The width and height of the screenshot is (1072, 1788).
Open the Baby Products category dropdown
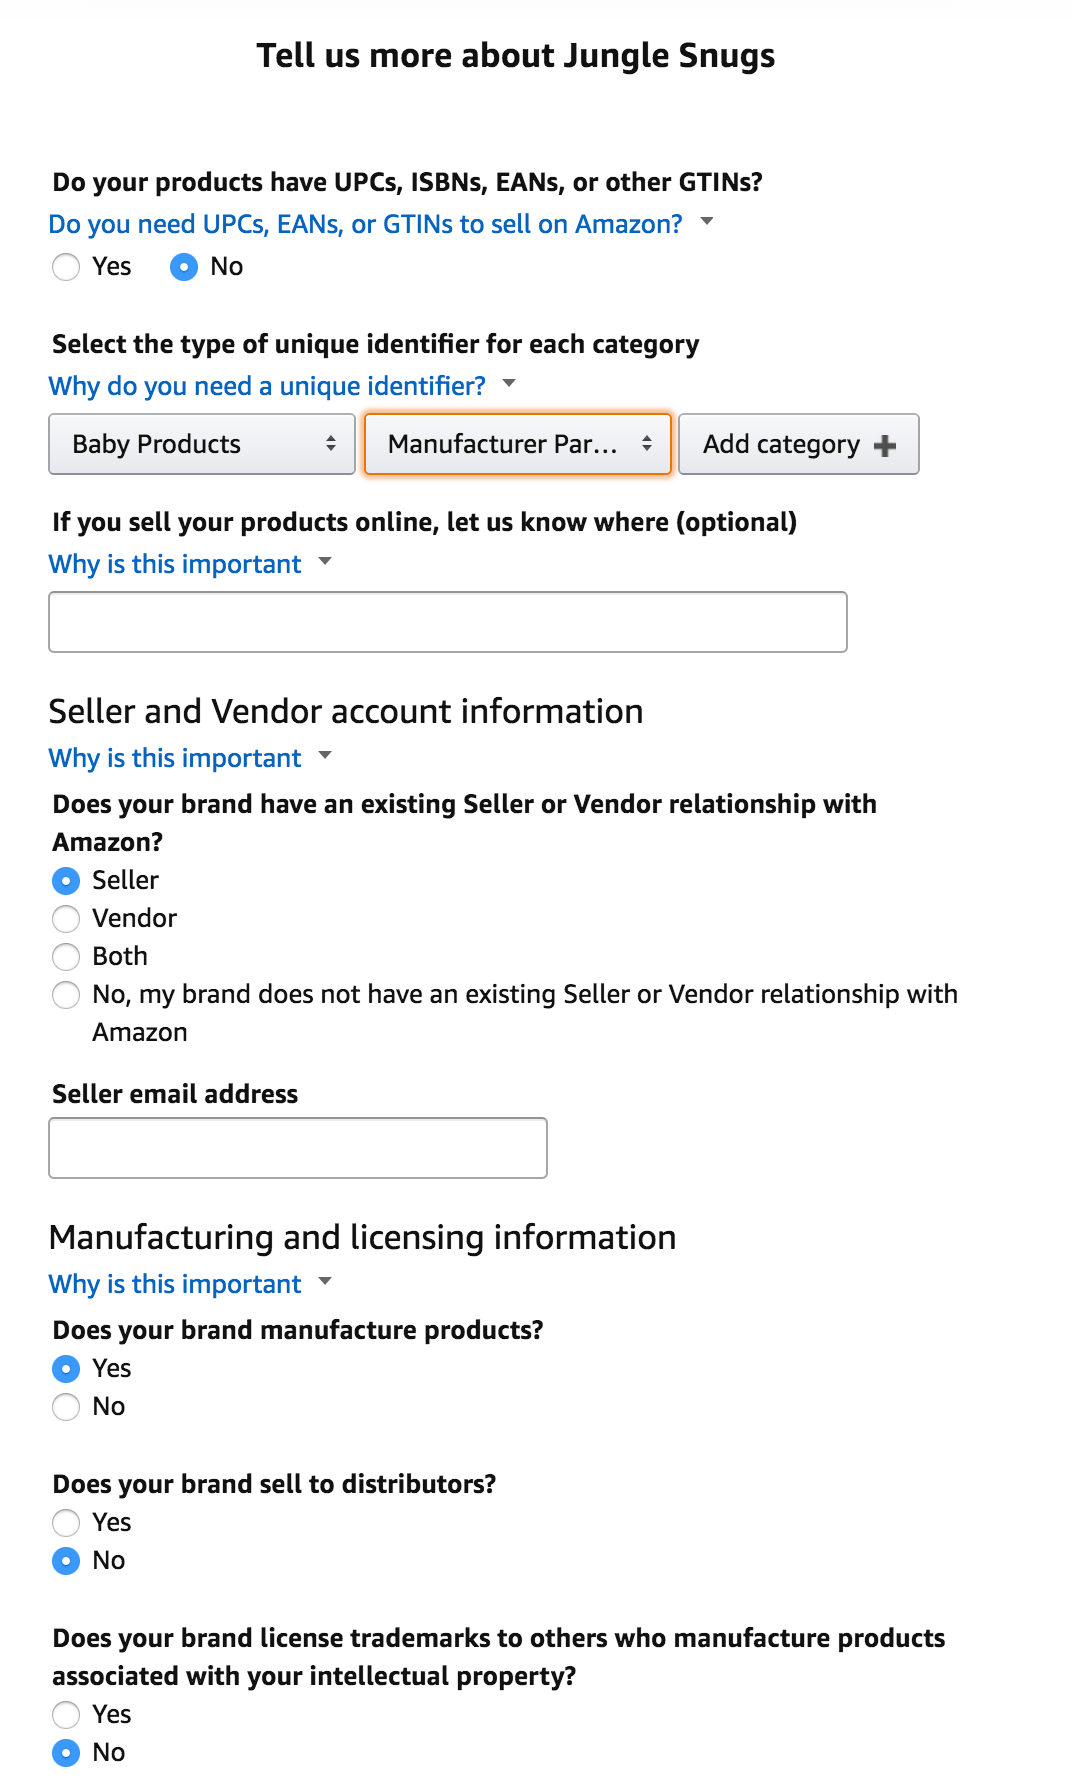(x=202, y=444)
